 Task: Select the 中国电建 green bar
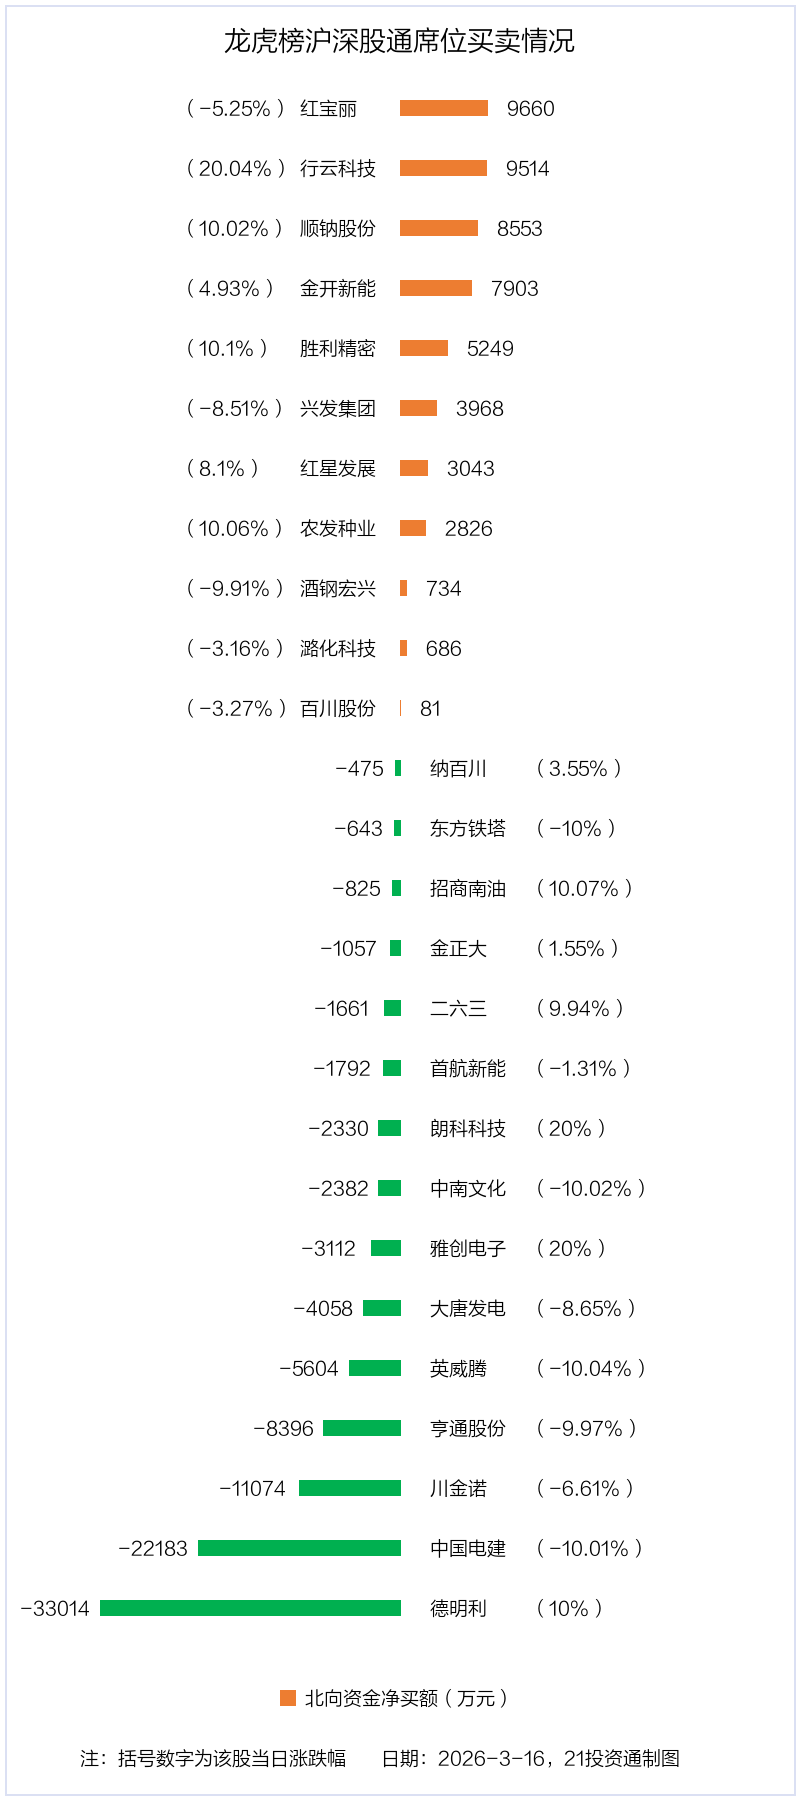point(299,1548)
